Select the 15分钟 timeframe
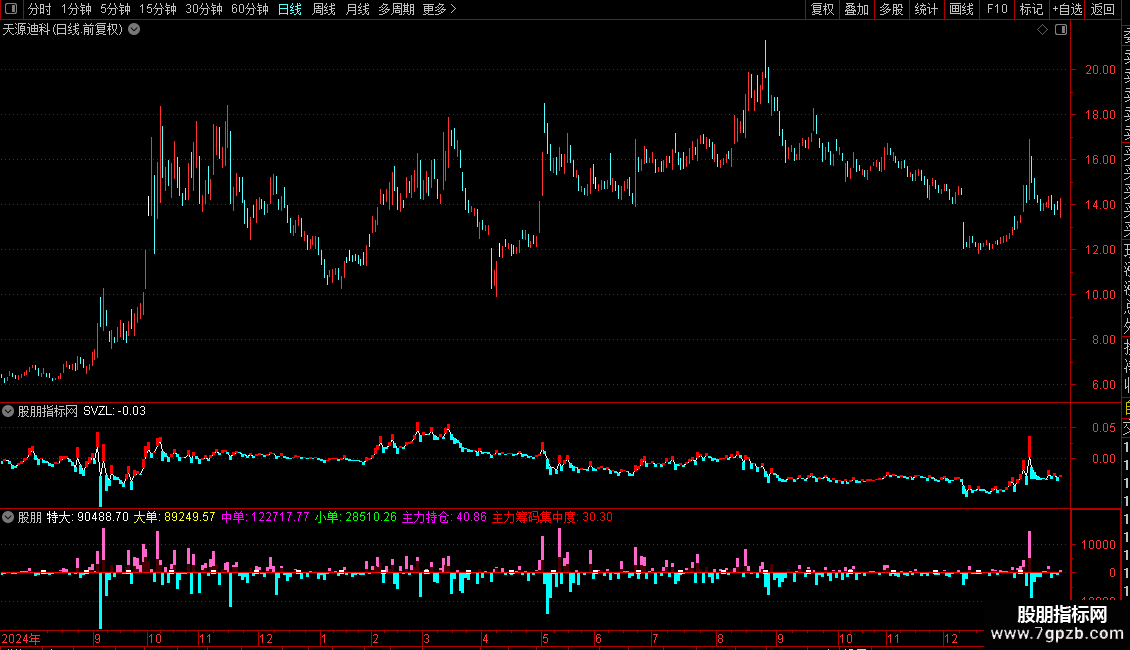Viewport: 1130px width, 650px height. 158,9
